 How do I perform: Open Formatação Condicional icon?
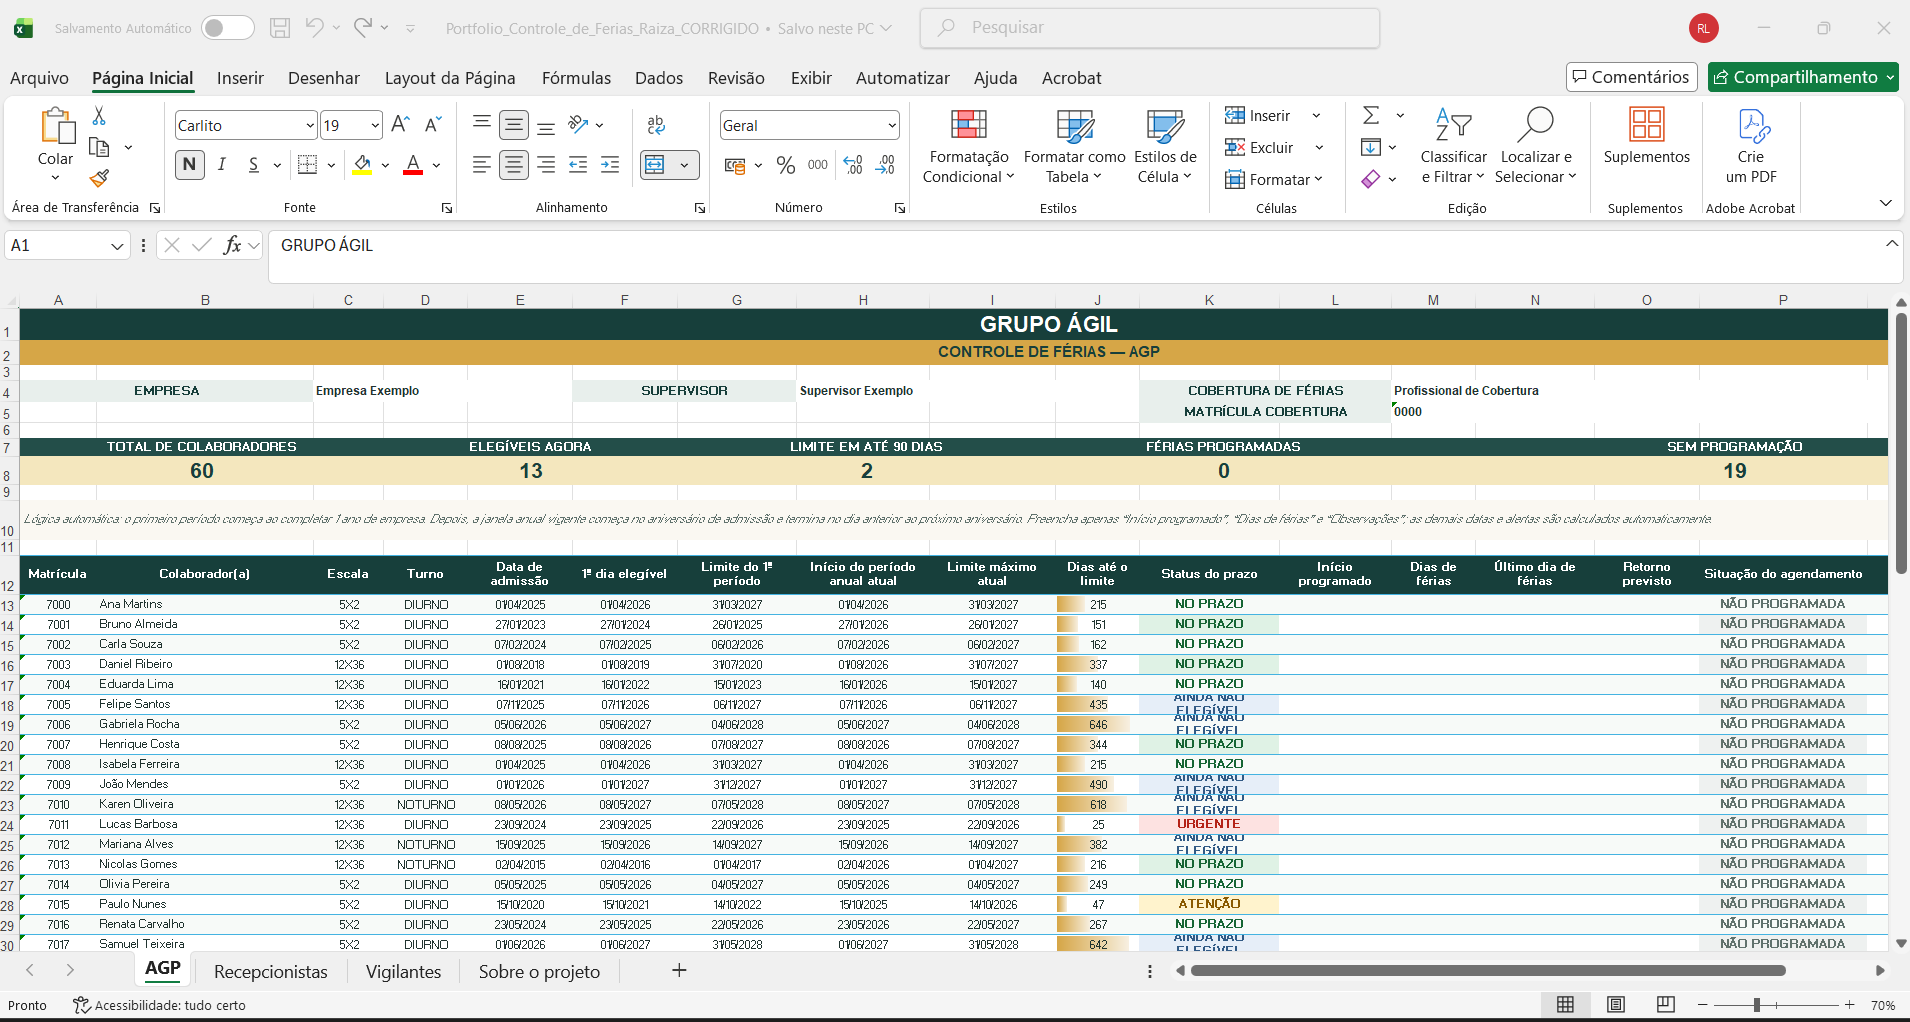[x=968, y=124]
